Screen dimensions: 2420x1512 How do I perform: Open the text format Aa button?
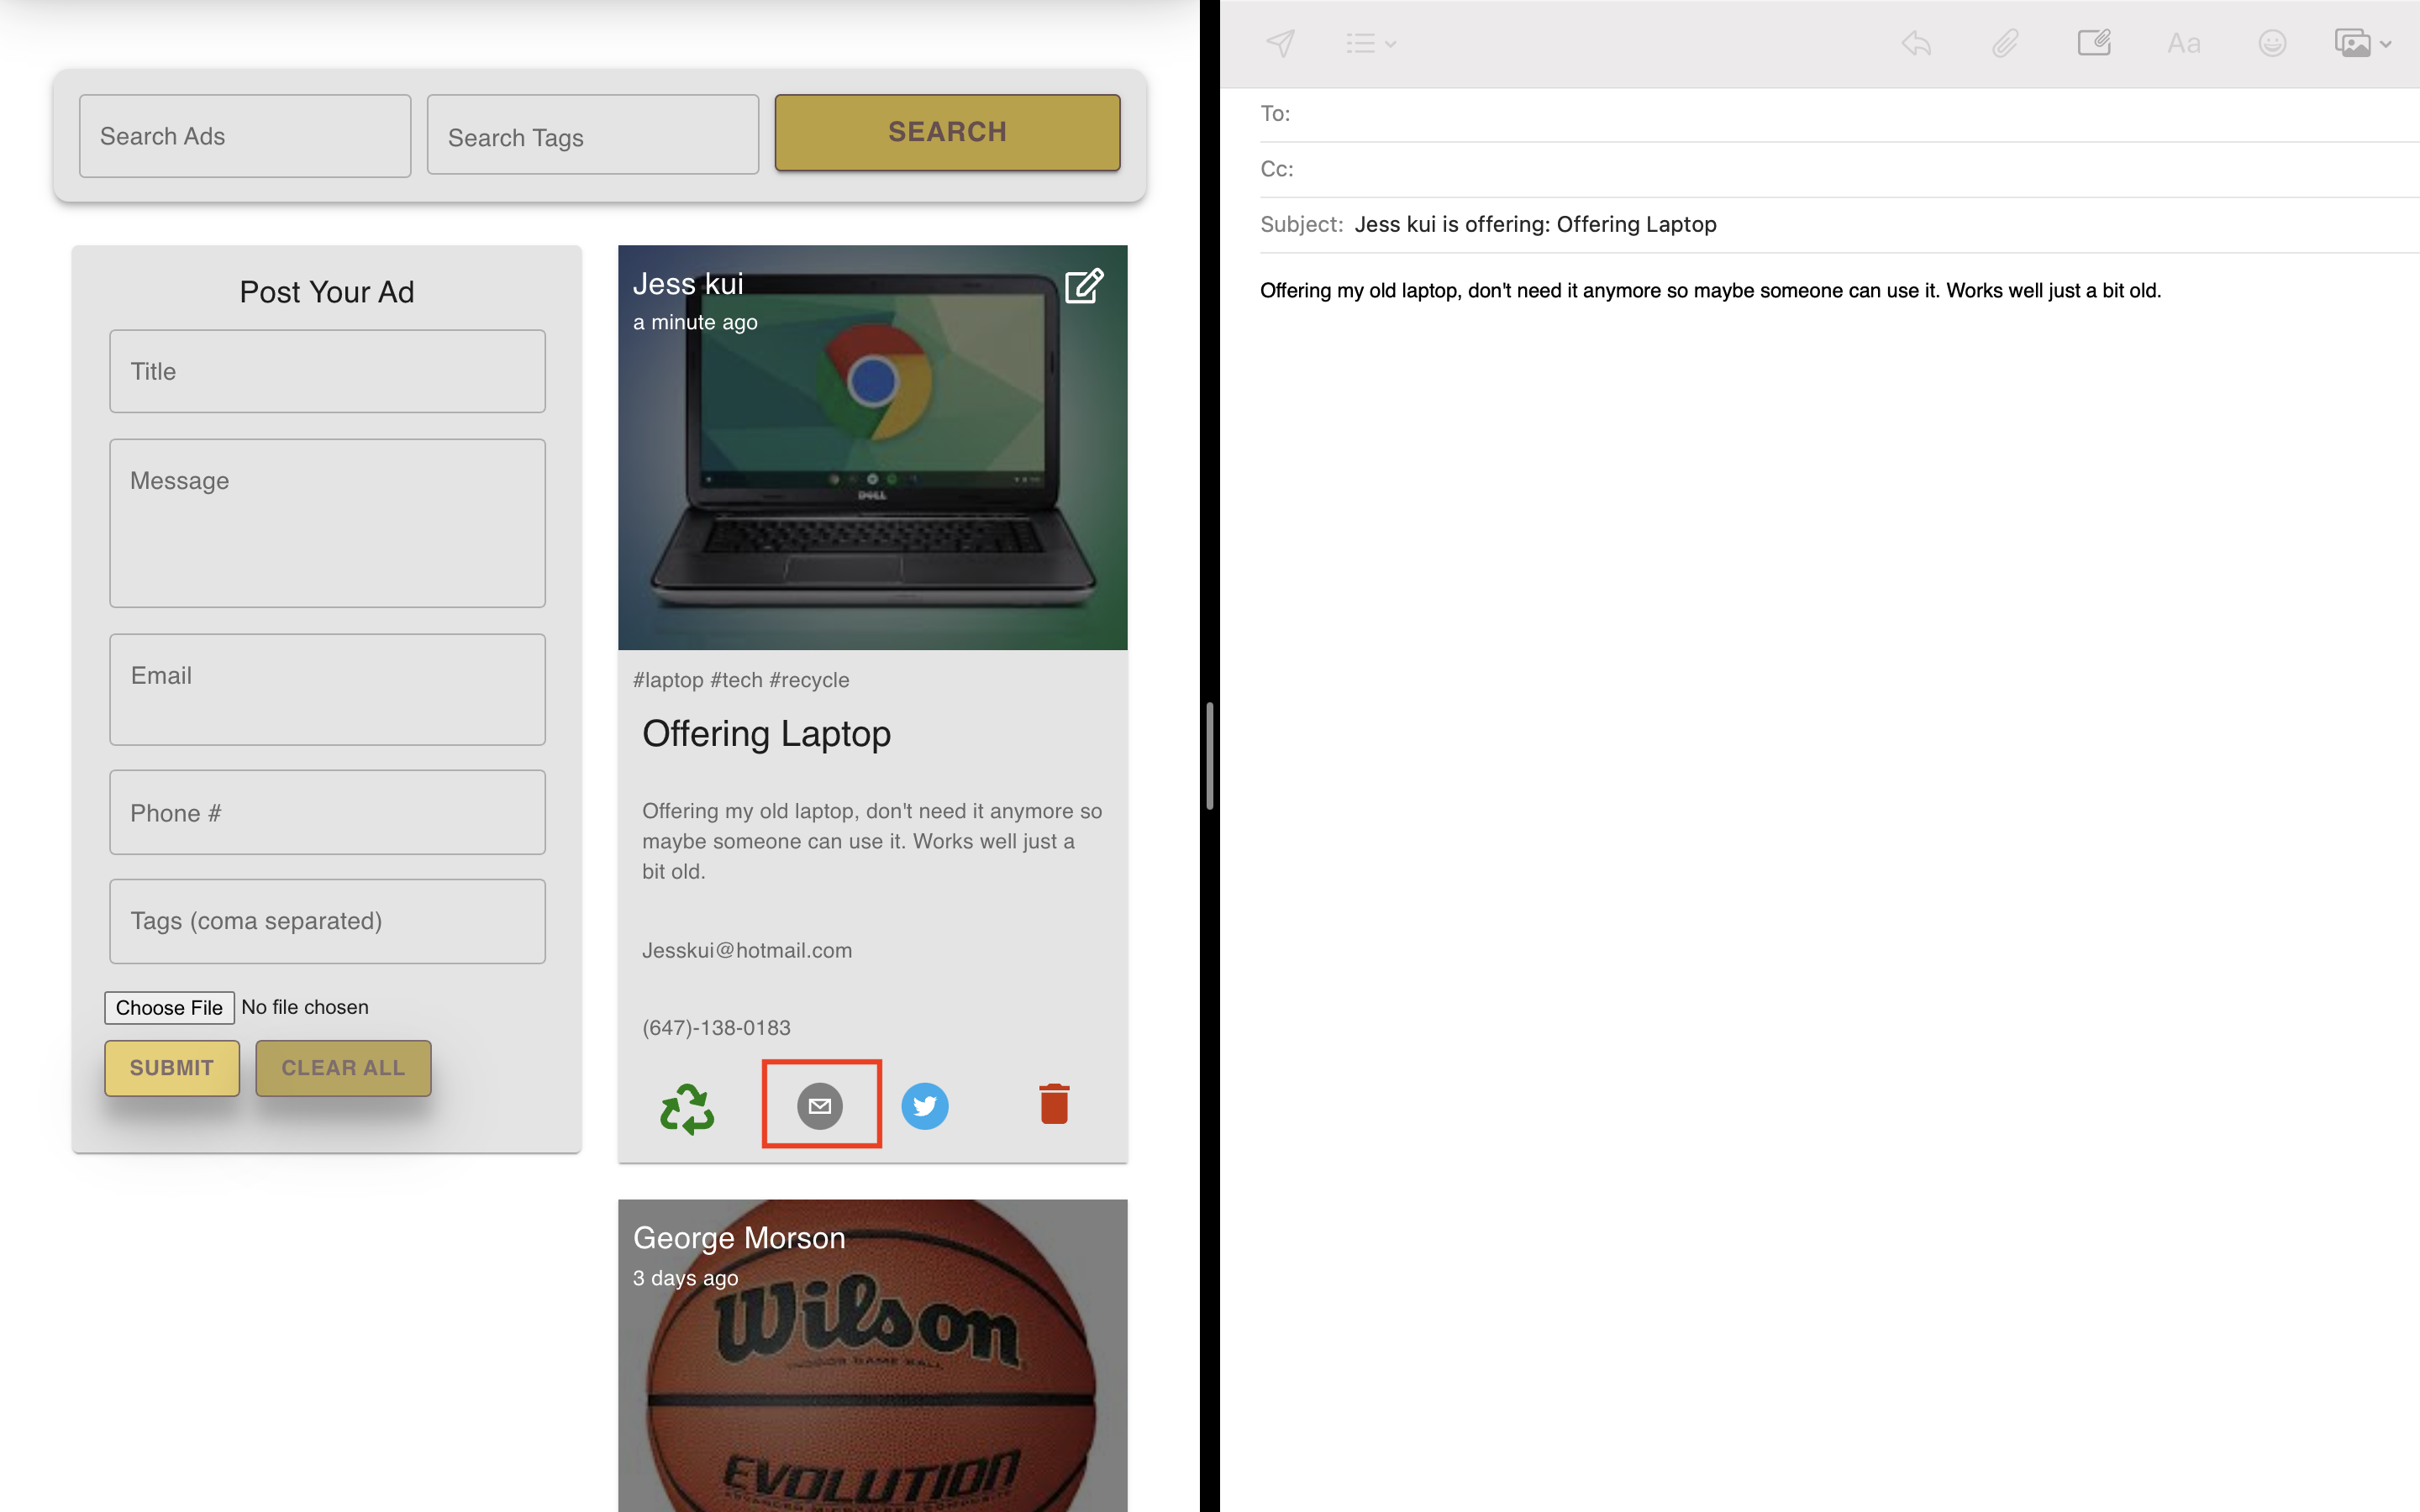click(2183, 43)
